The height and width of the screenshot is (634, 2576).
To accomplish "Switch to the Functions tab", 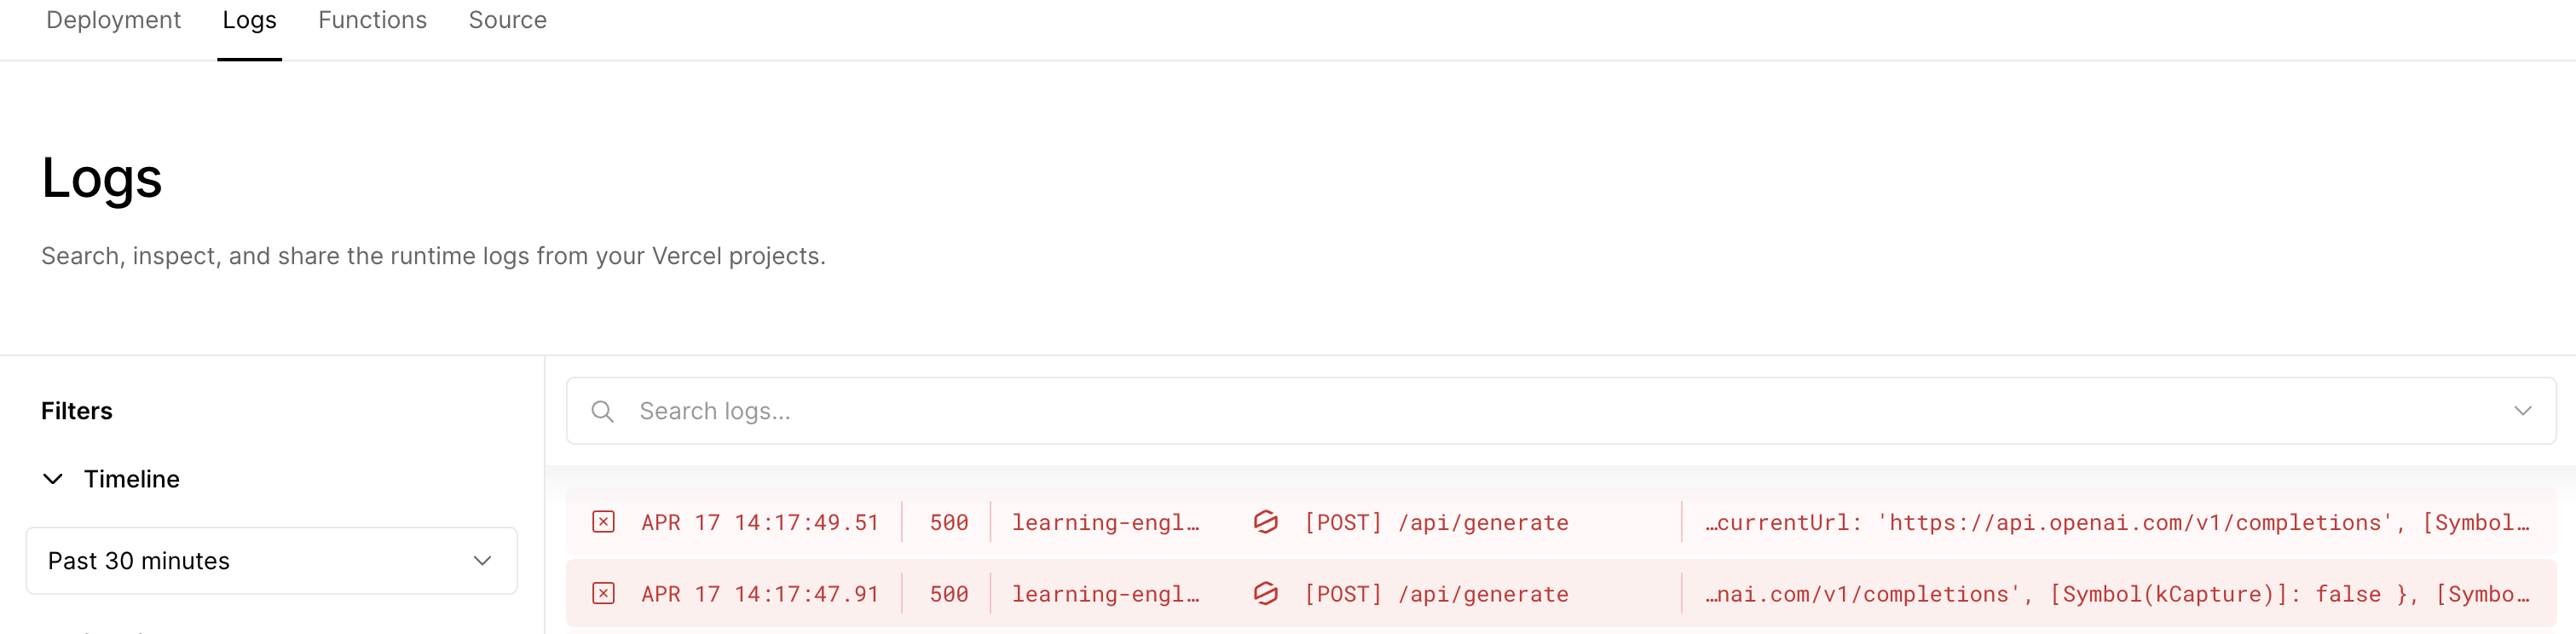I will coord(372,20).
